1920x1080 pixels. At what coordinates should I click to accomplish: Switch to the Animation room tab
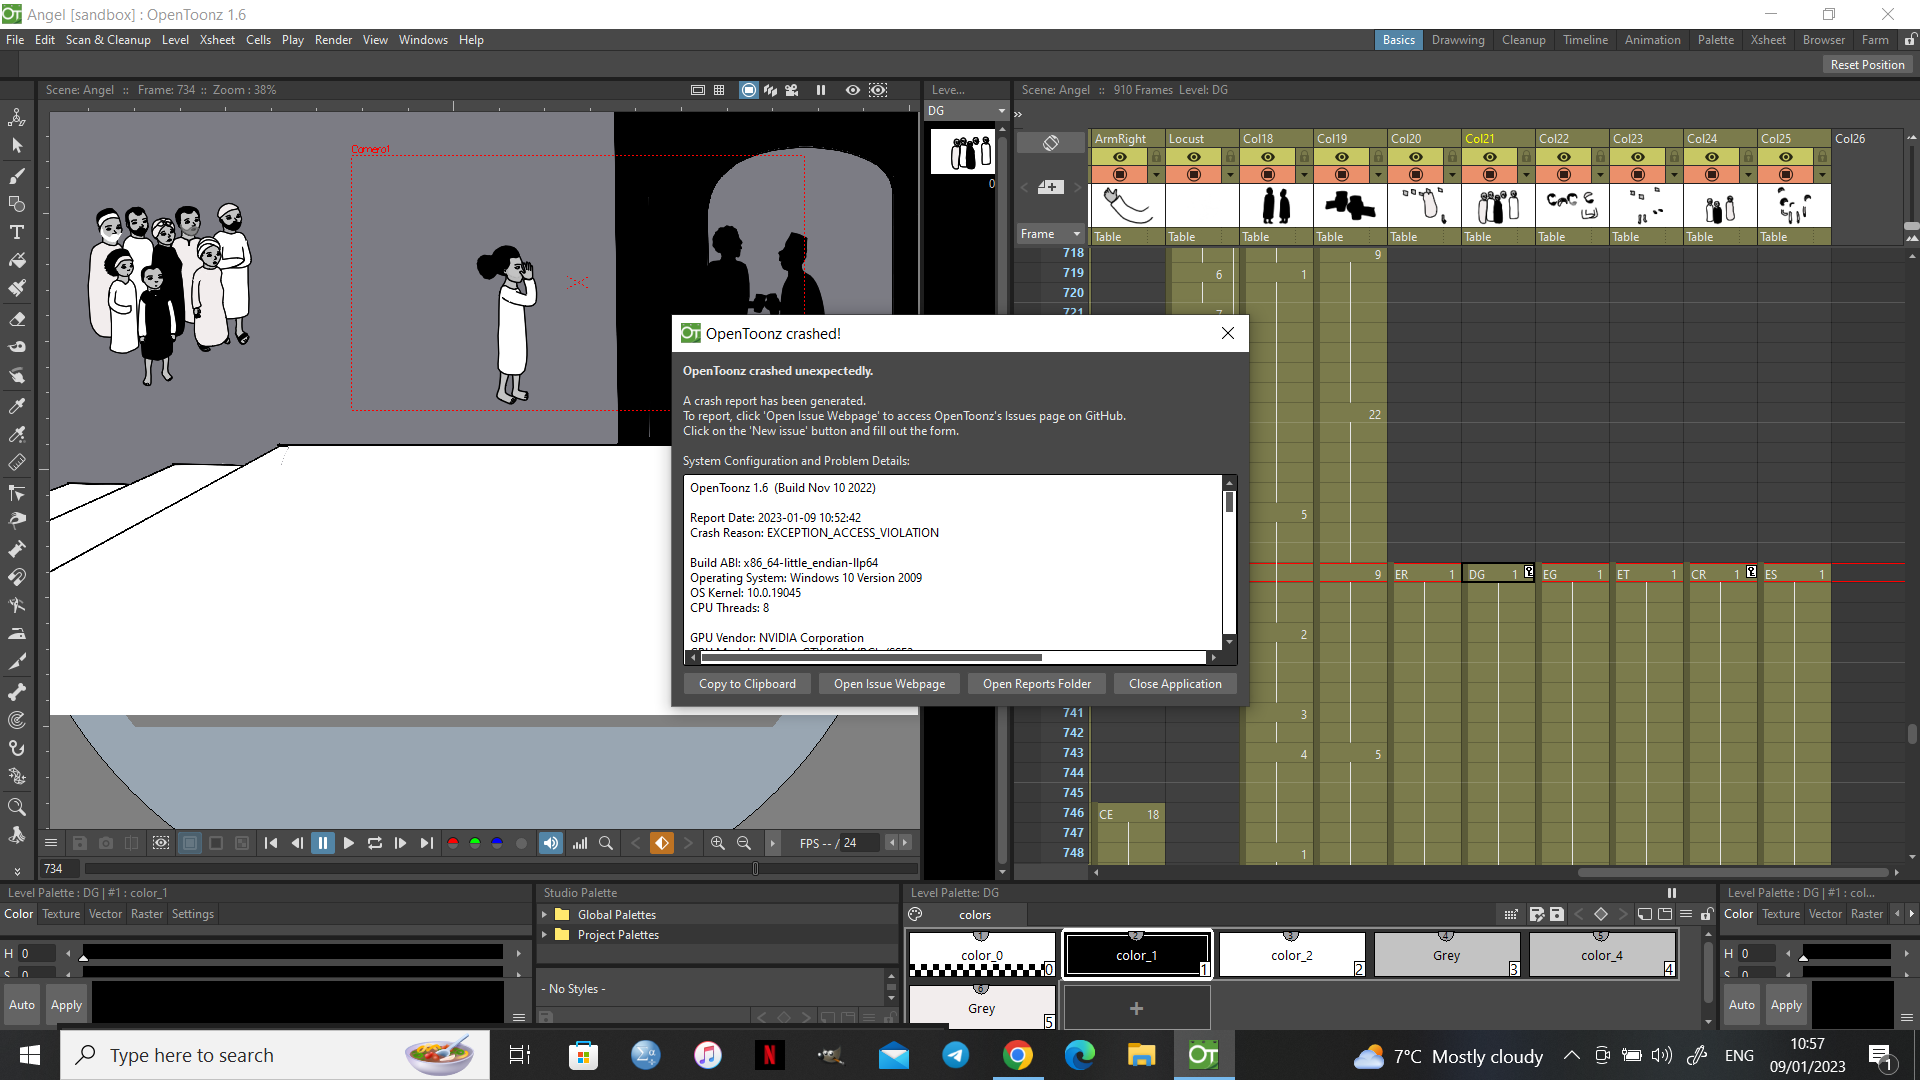(x=1652, y=39)
